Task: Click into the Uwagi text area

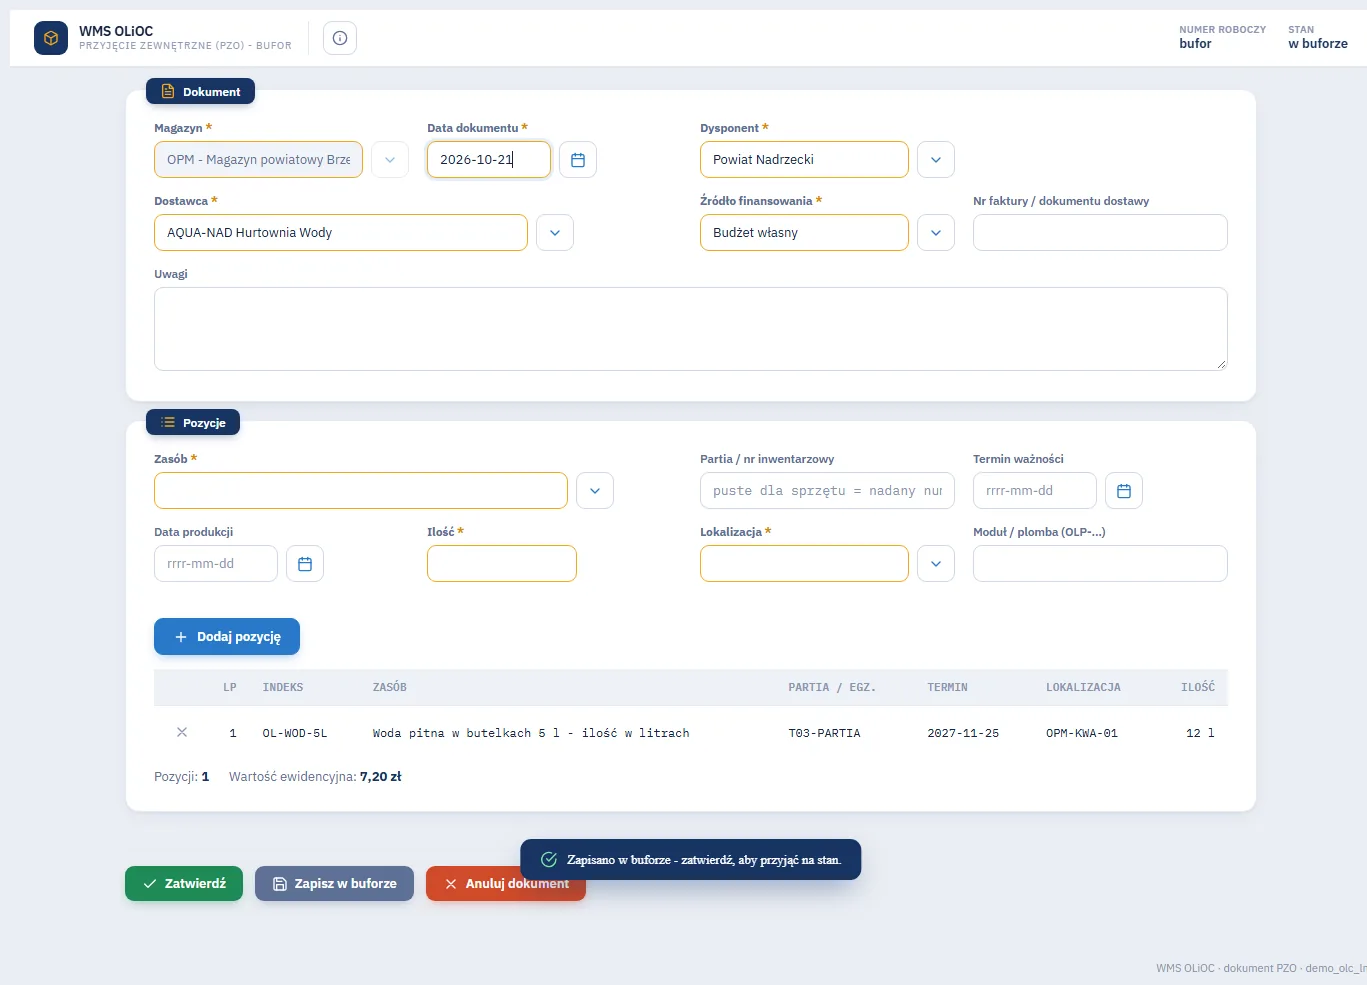Action: tap(691, 329)
